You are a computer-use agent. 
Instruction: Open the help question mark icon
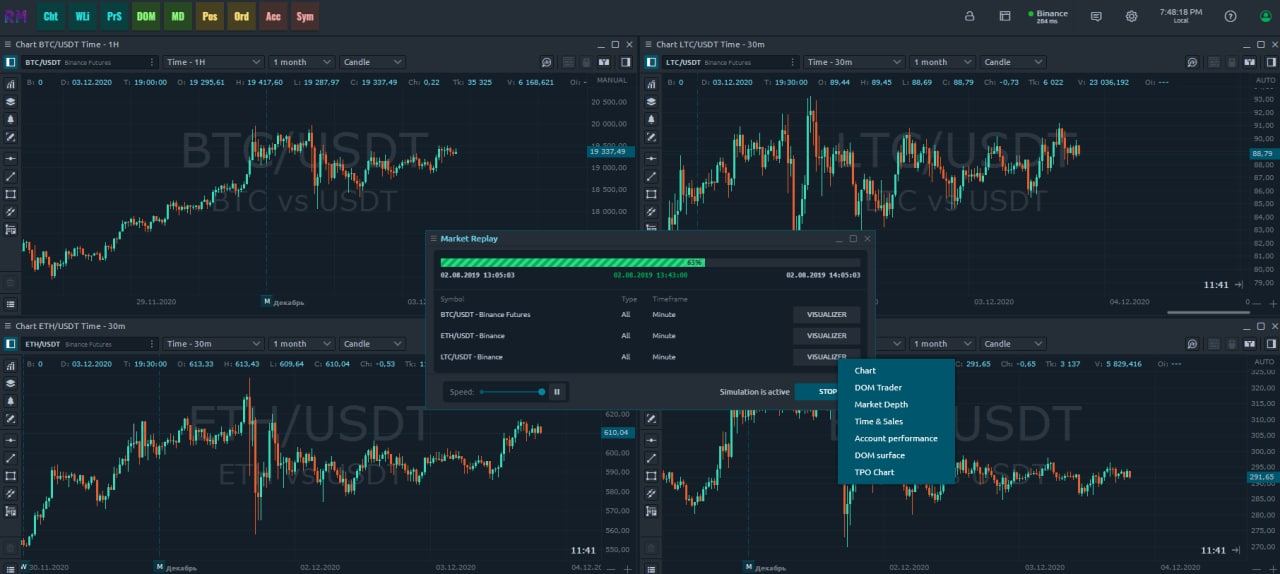(x=1230, y=16)
